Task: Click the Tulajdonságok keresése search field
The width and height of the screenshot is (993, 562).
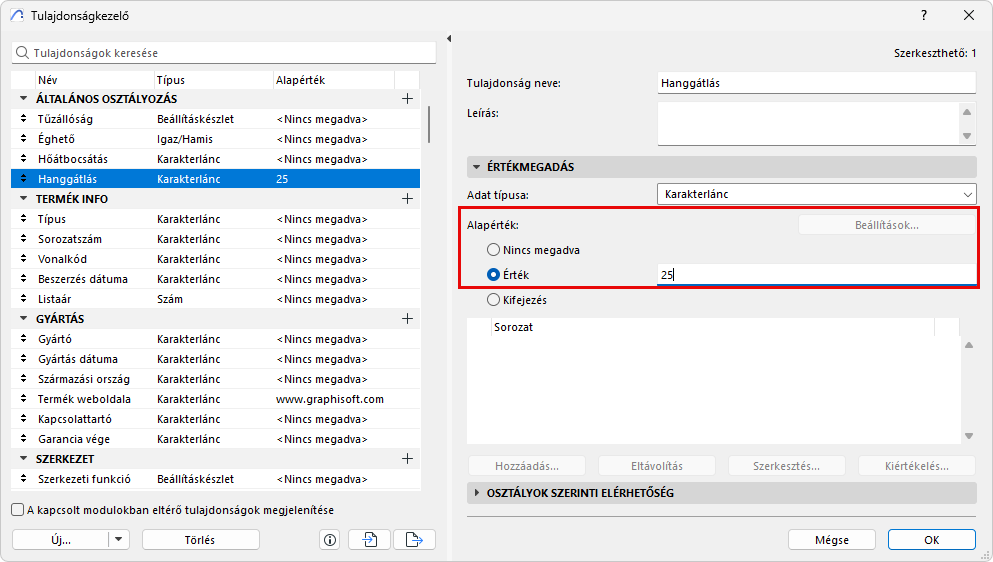Action: (224, 53)
